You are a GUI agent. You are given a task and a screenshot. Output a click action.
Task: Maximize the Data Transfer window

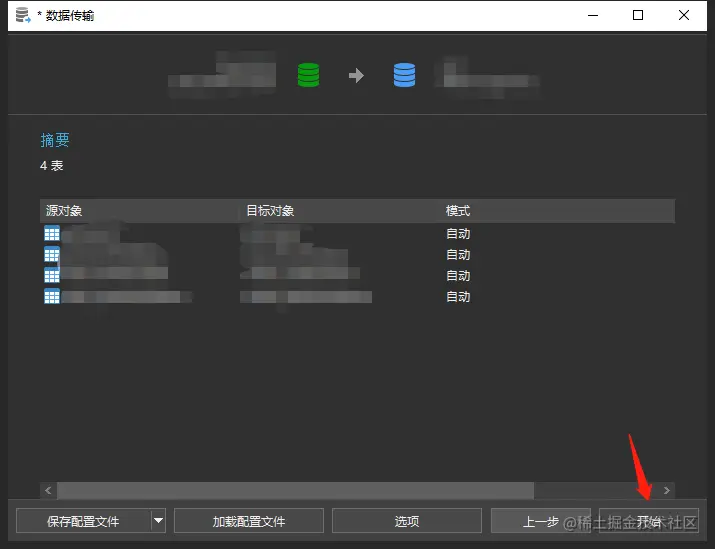[x=638, y=15]
